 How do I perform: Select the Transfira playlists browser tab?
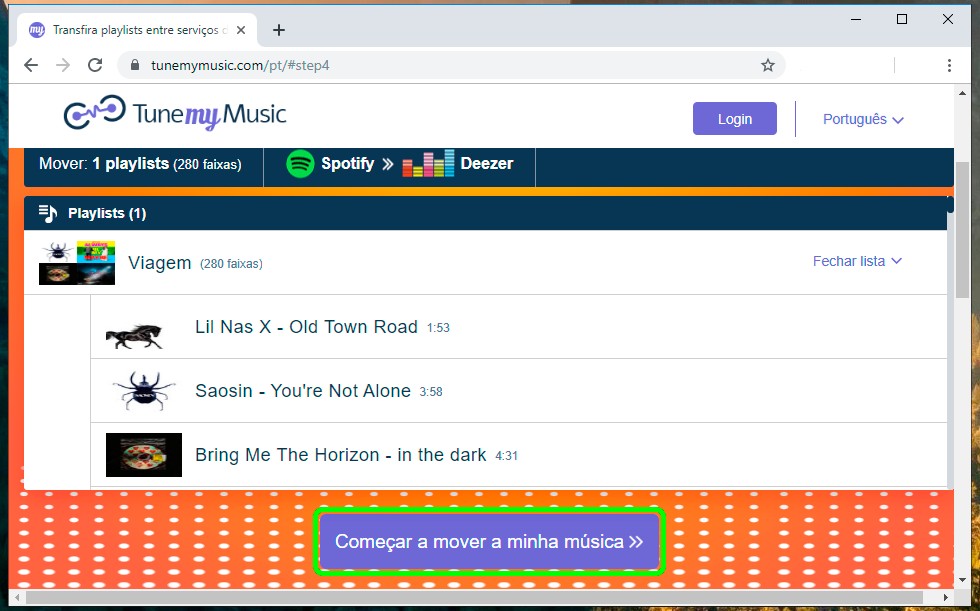(x=135, y=30)
